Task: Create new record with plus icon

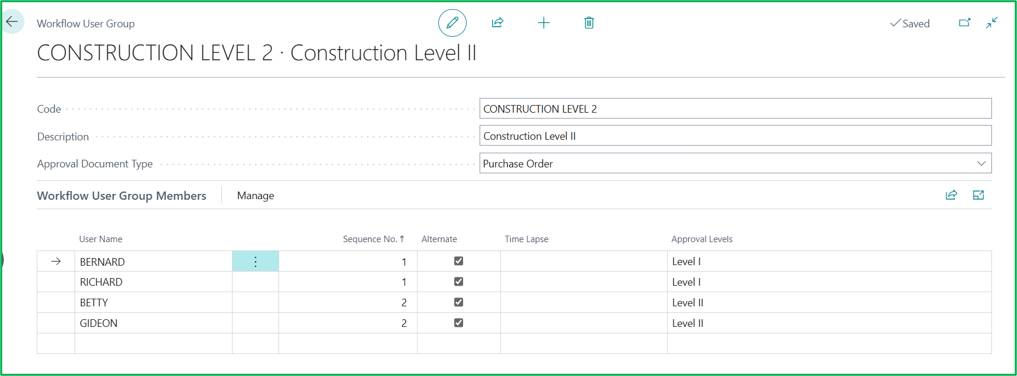Action: click(544, 23)
